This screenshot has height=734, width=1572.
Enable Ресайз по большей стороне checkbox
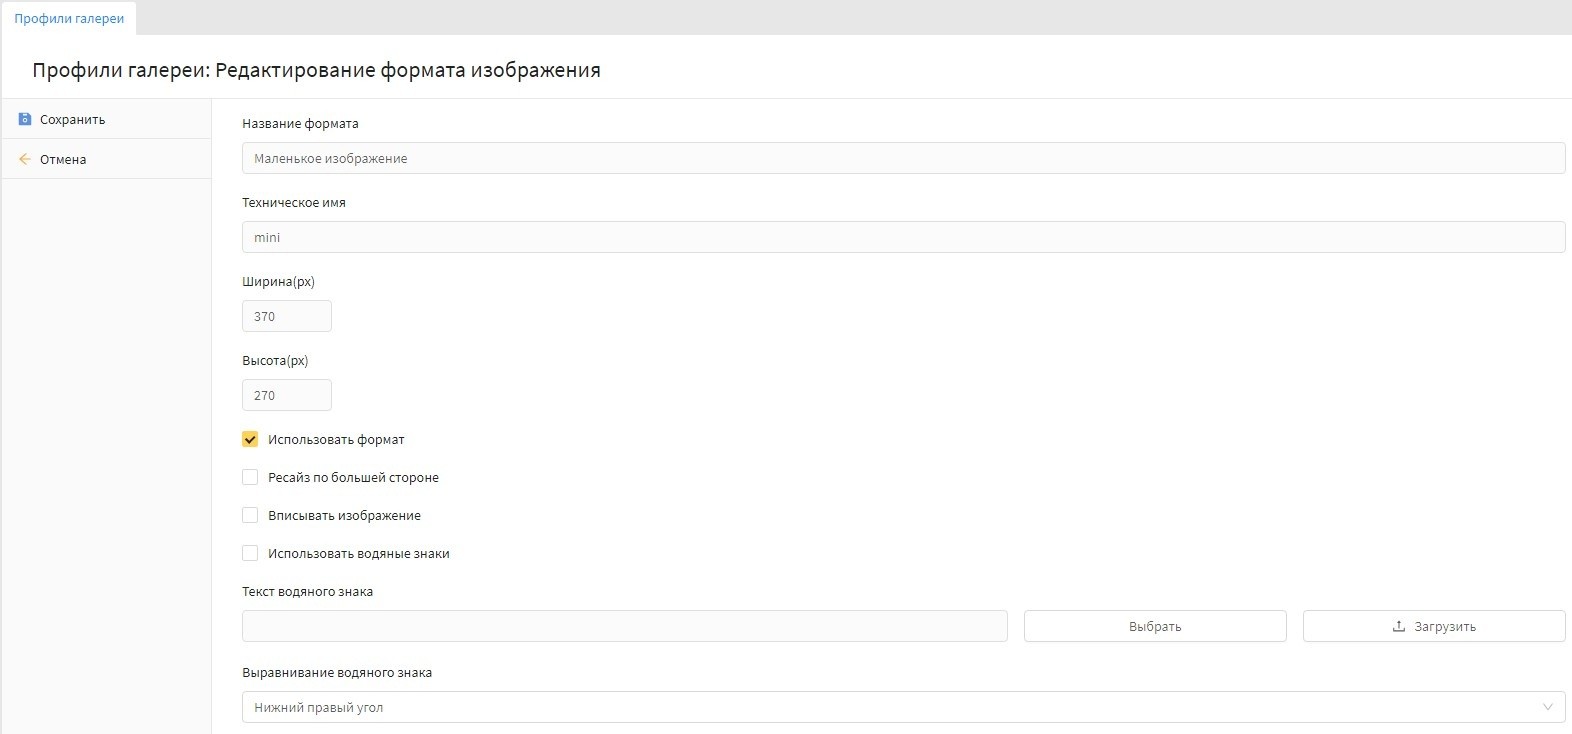[250, 477]
